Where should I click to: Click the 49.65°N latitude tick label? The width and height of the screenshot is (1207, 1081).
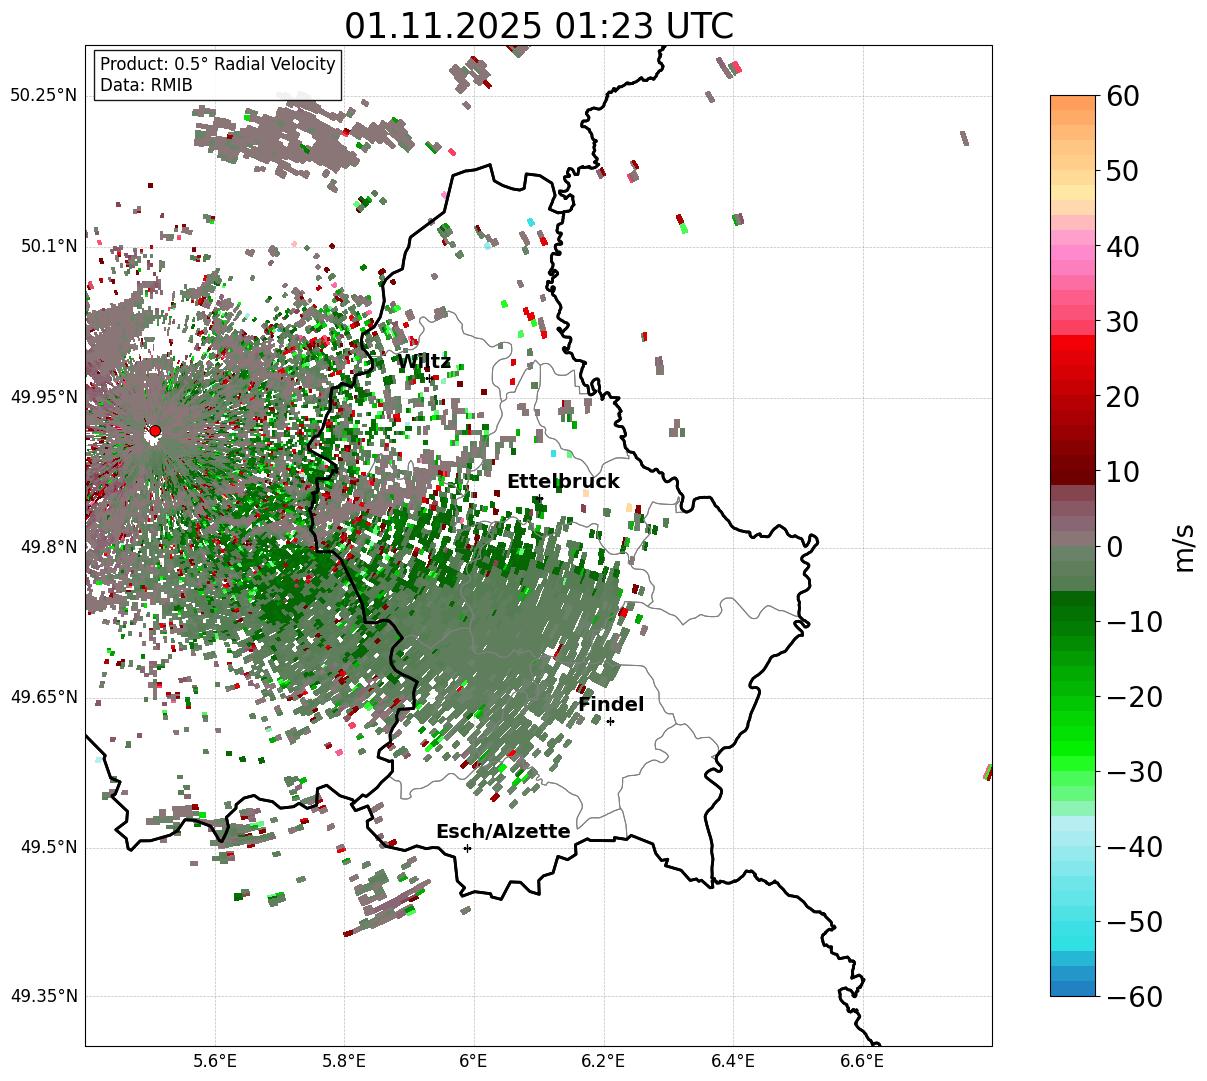point(44,697)
